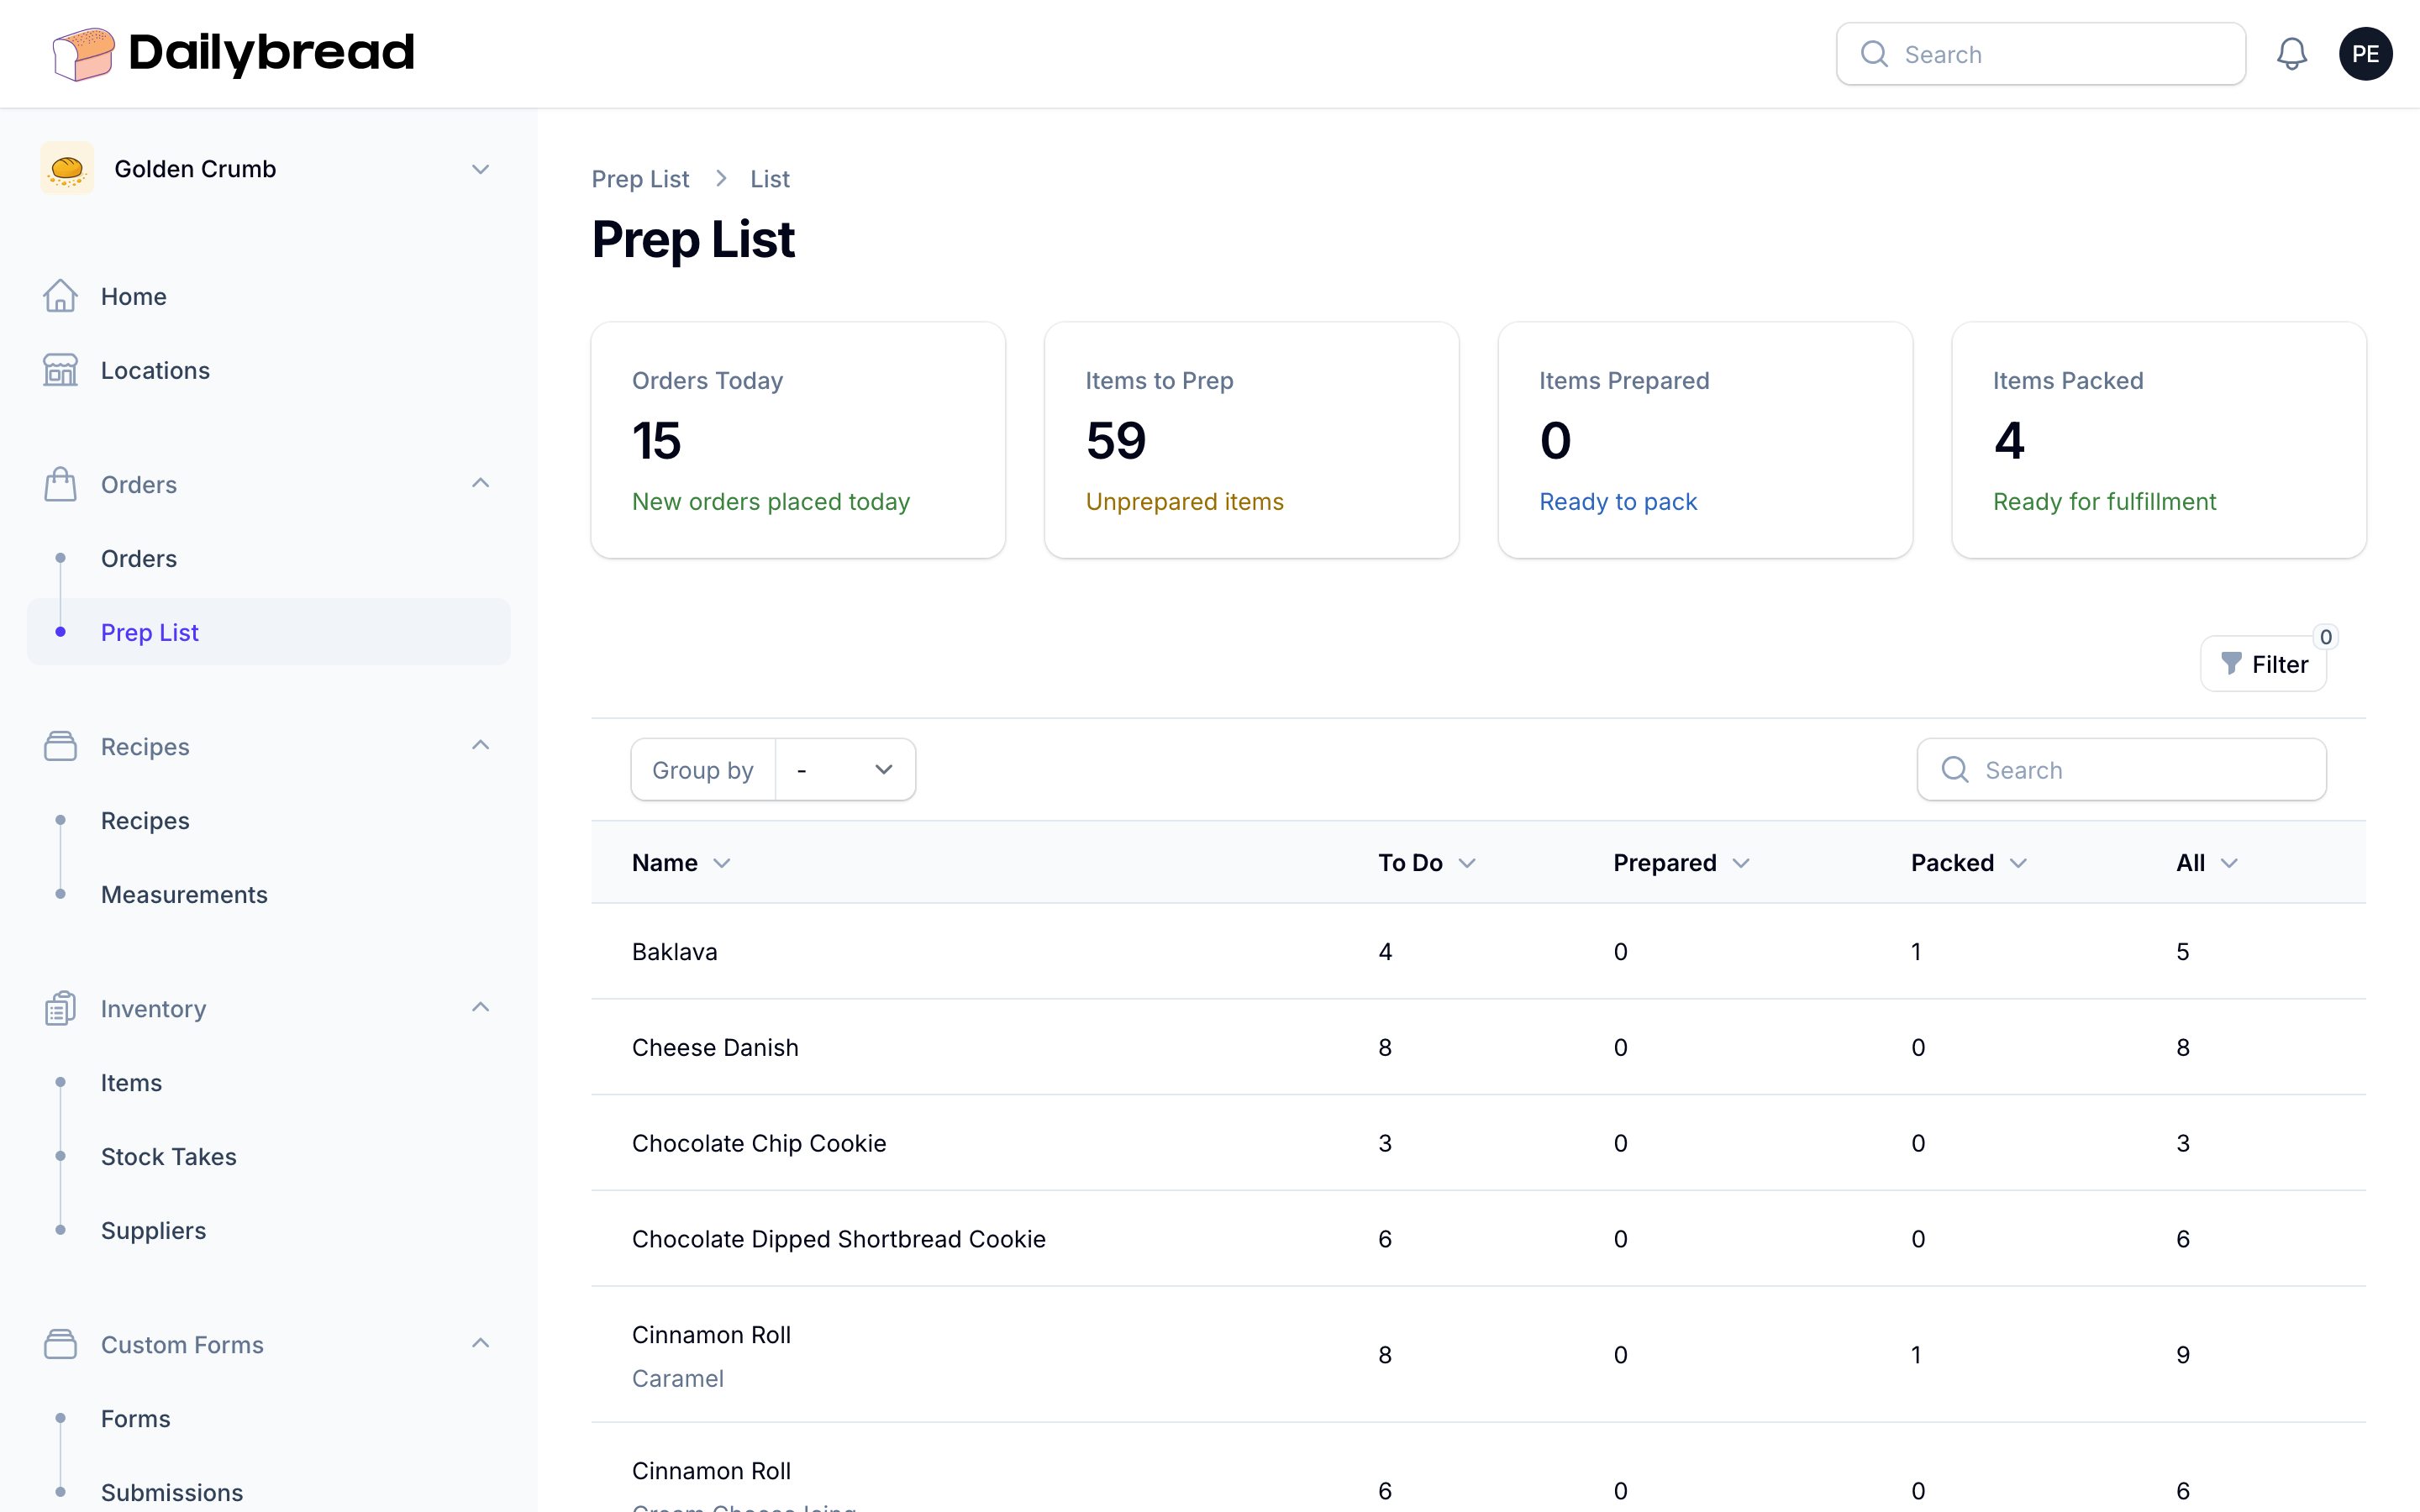Collapse the Orders sidebar section
Screen dimensions: 2420x1512
coord(480,484)
